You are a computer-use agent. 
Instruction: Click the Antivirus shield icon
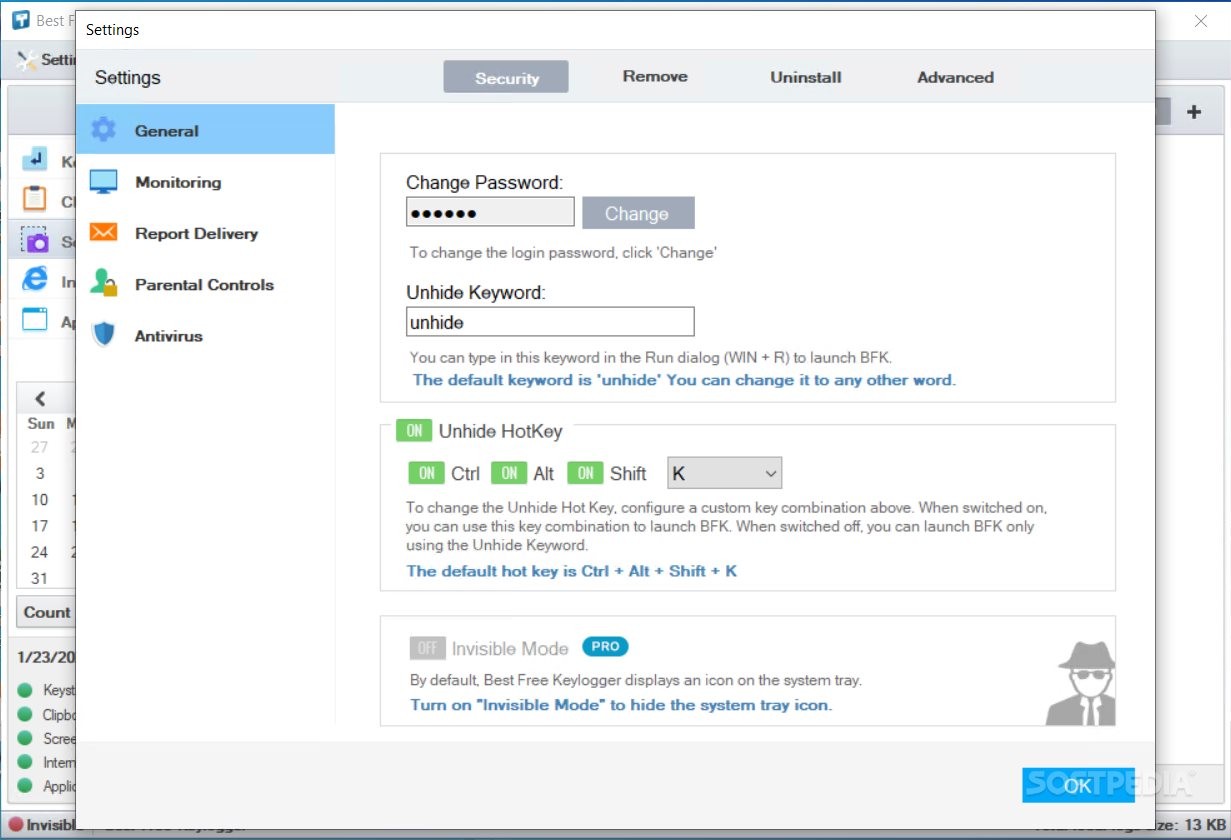pos(104,335)
